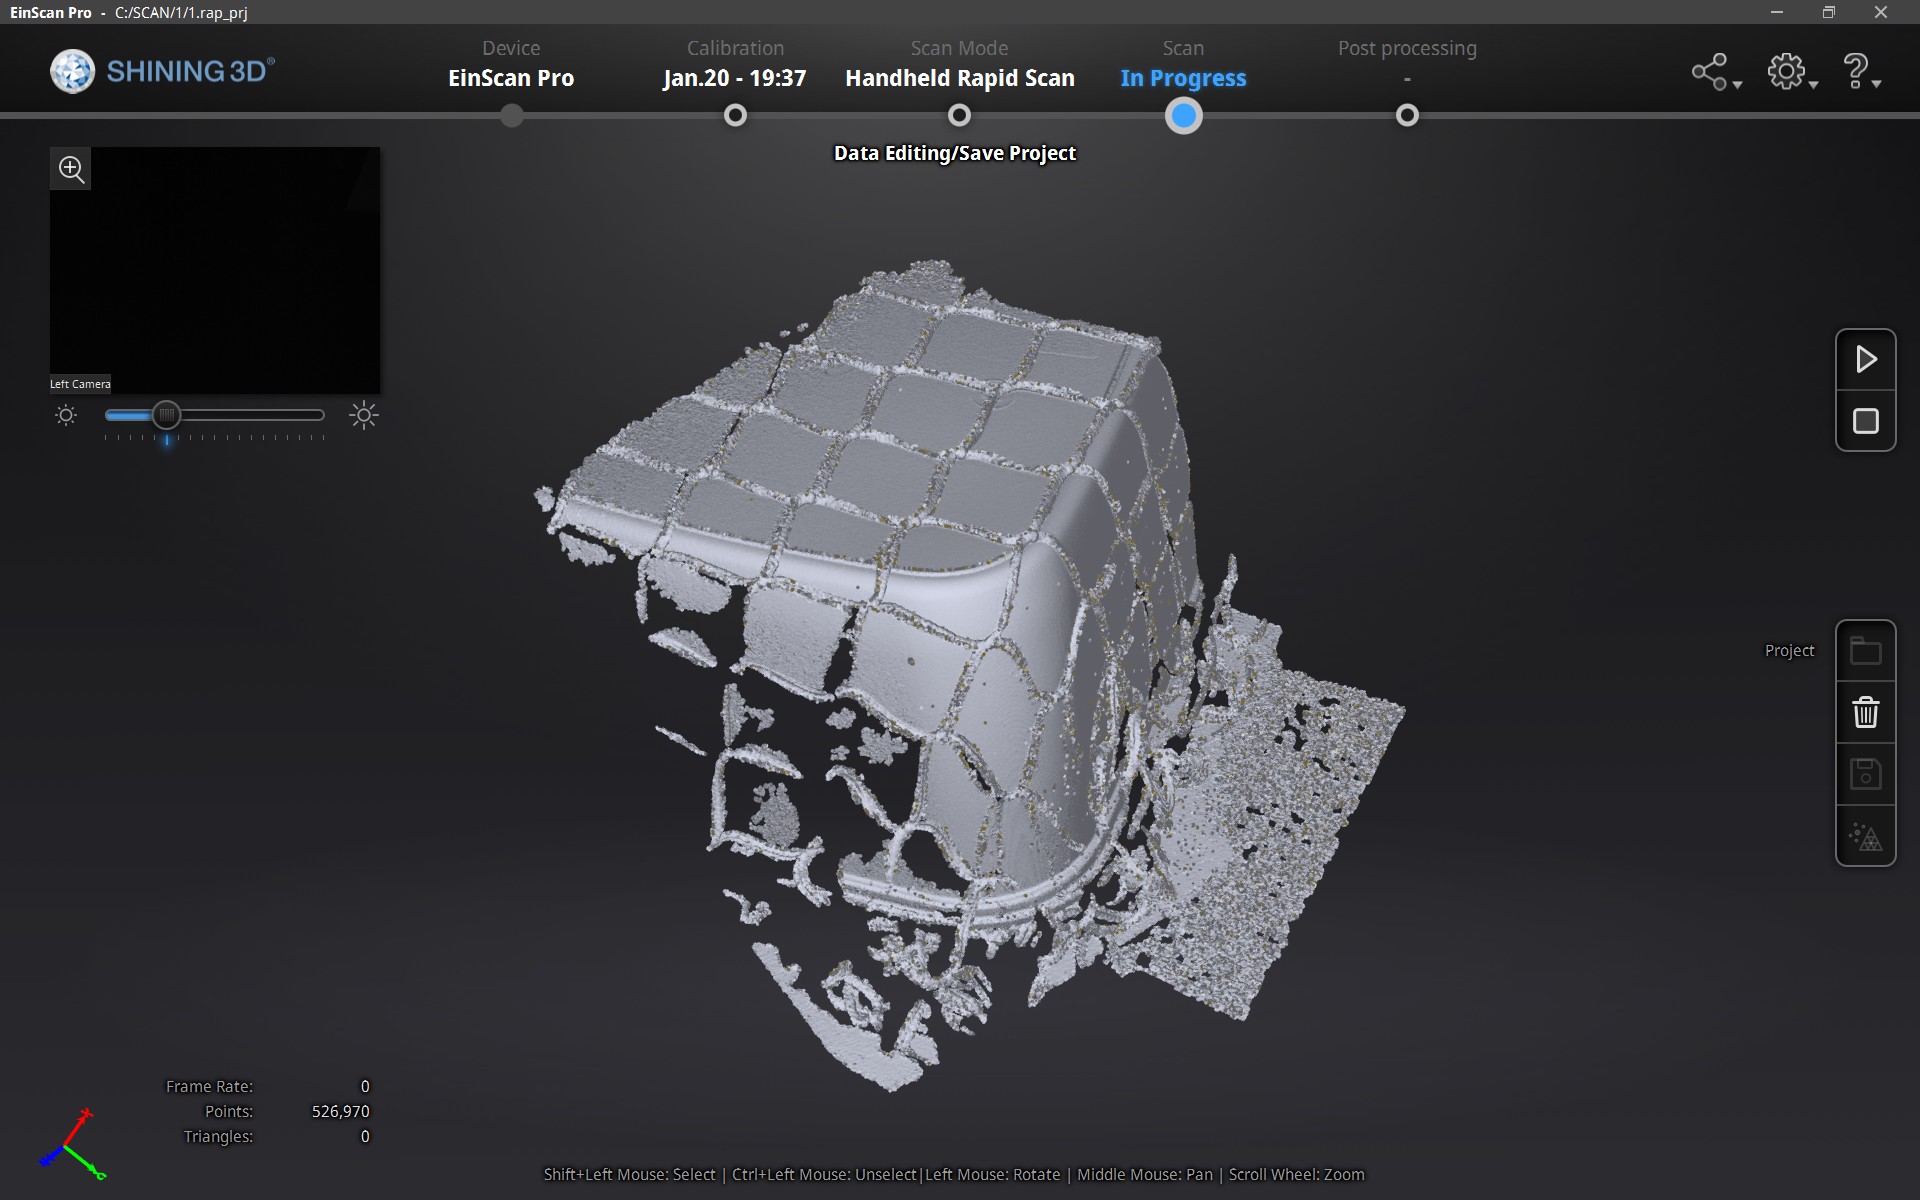This screenshot has width=1920, height=1200.
Task: Start scanning with the play button
Action: (1865, 359)
